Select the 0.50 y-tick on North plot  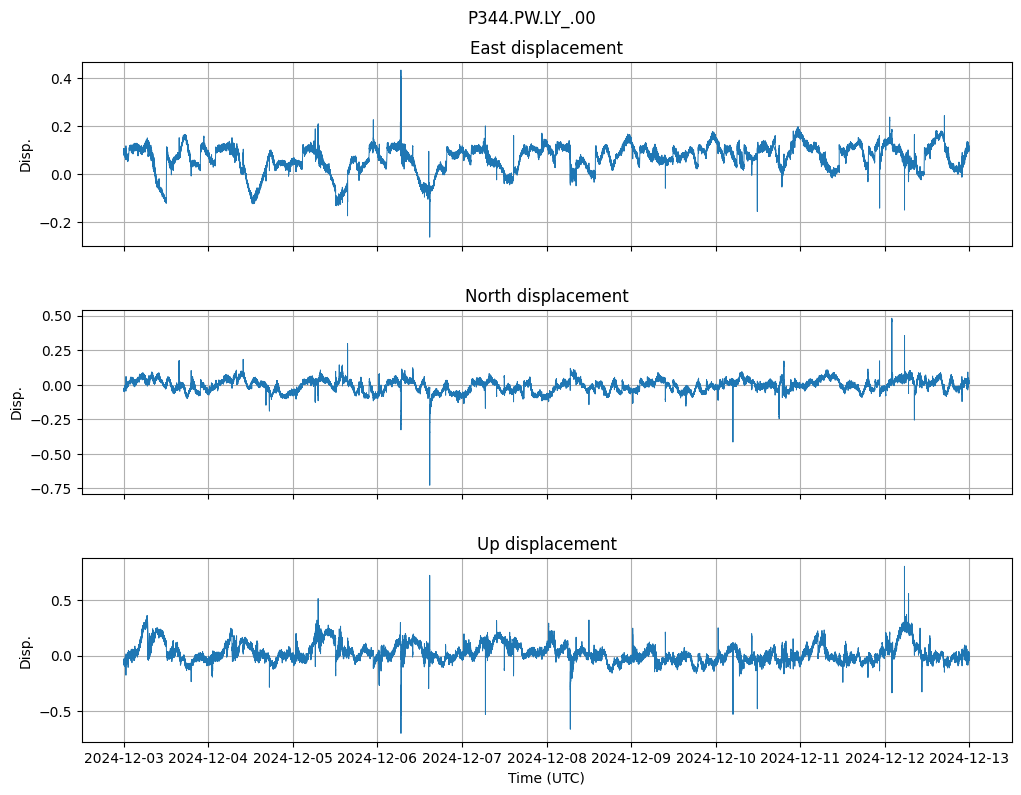(59, 316)
